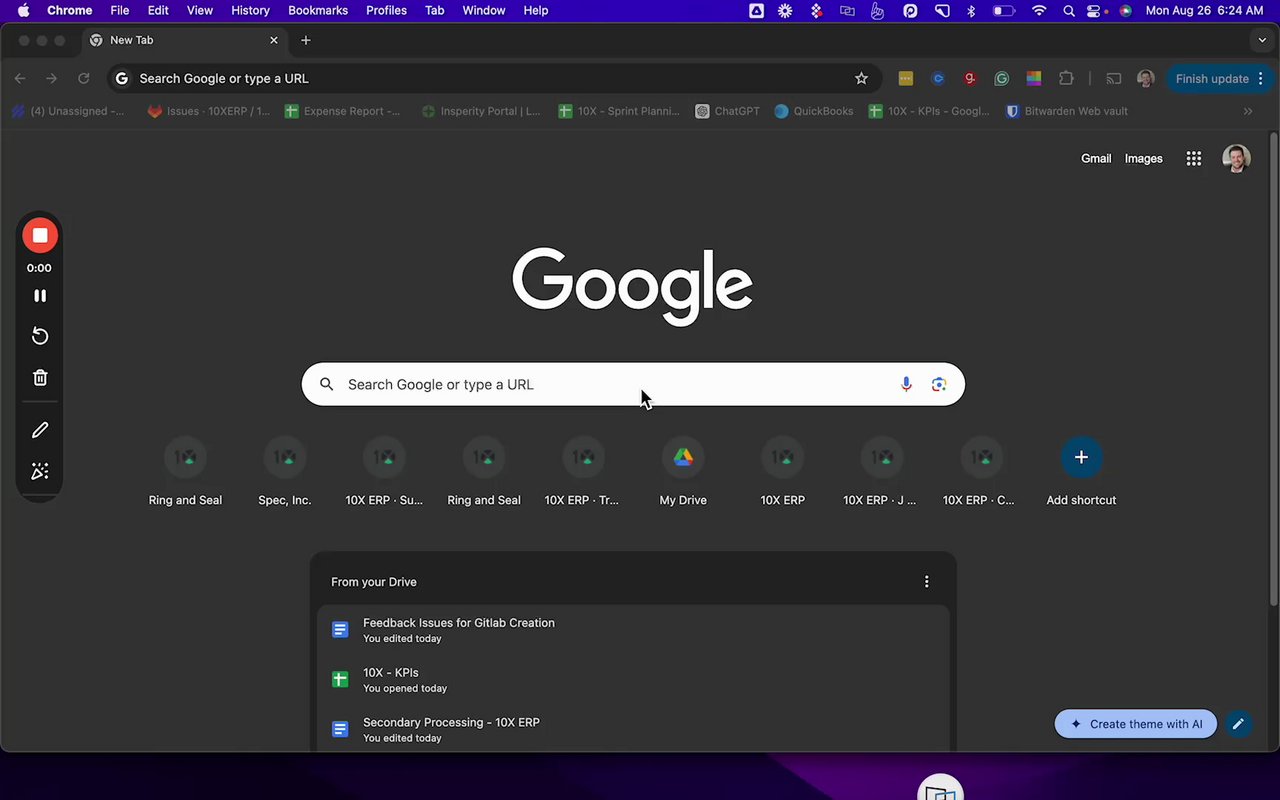1280x800 pixels.
Task: Search by image with Google Lens
Action: [x=939, y=384]
